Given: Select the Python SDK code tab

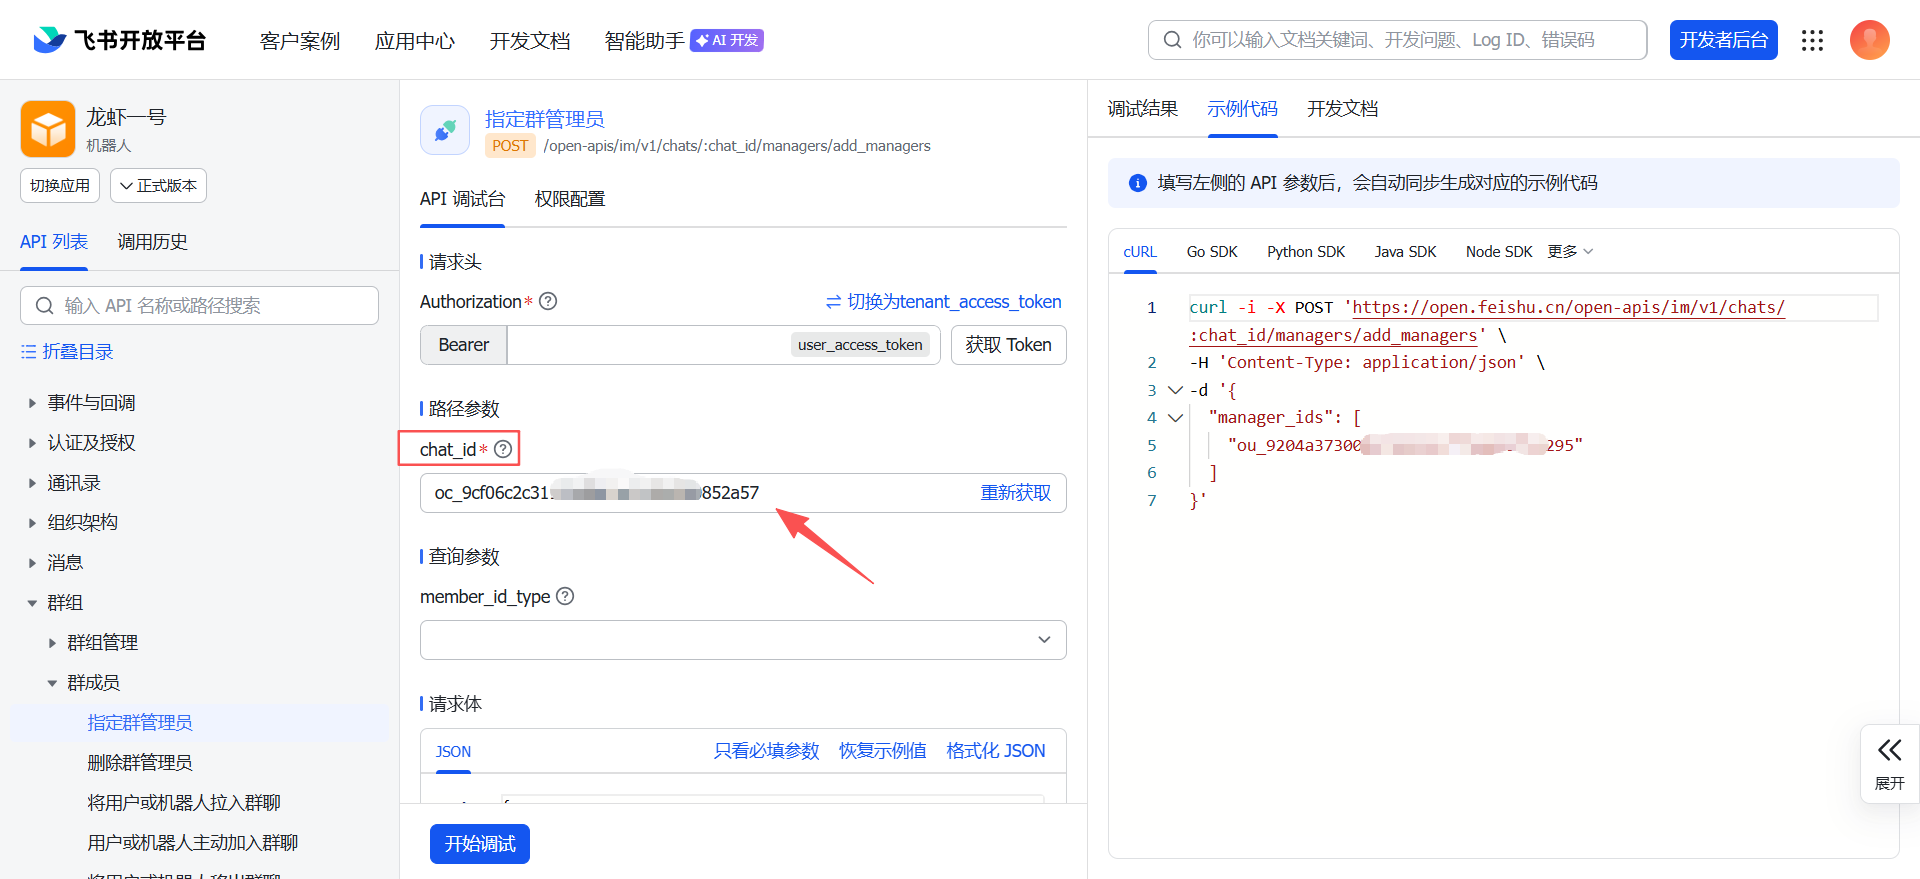Looking at the screenshot, I should pos(1306,252).
